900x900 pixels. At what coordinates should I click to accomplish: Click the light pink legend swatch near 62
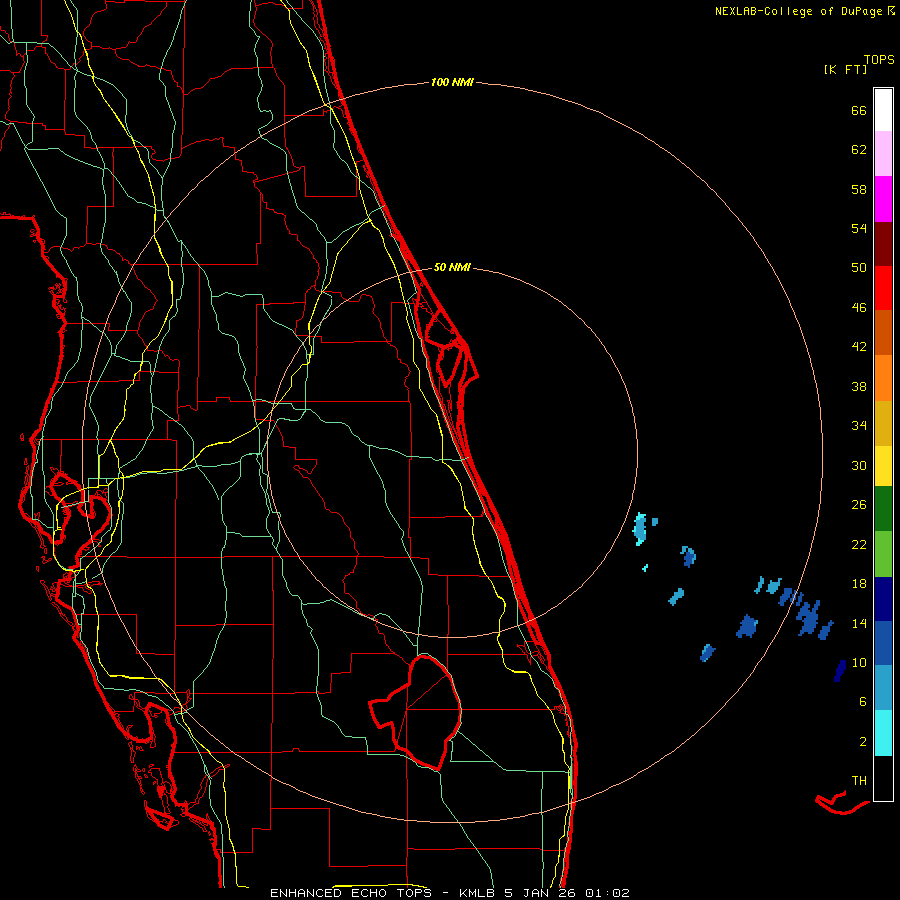coord(883,154)
